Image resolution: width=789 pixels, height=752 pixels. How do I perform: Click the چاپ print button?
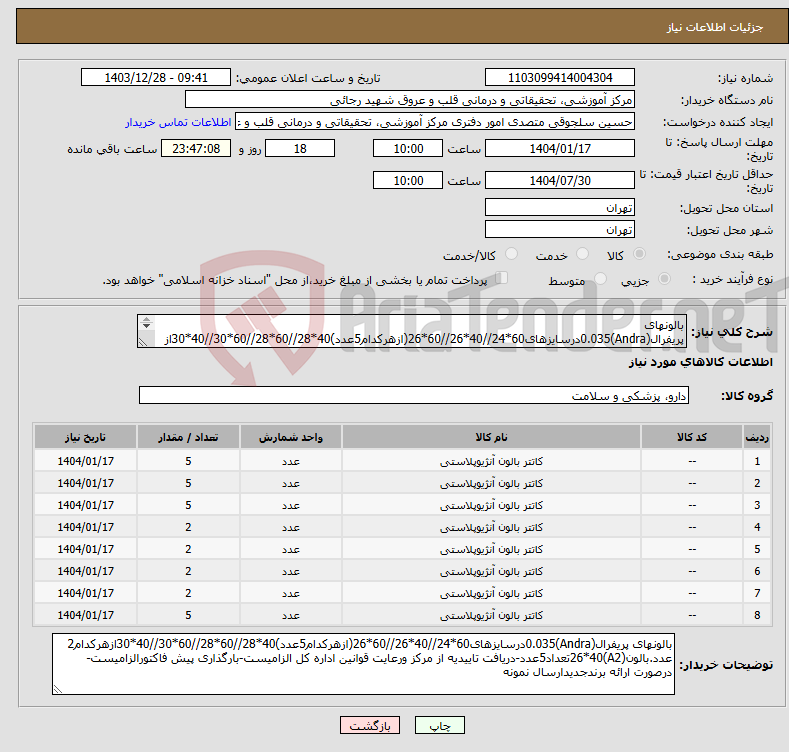[x=446, y=726]
